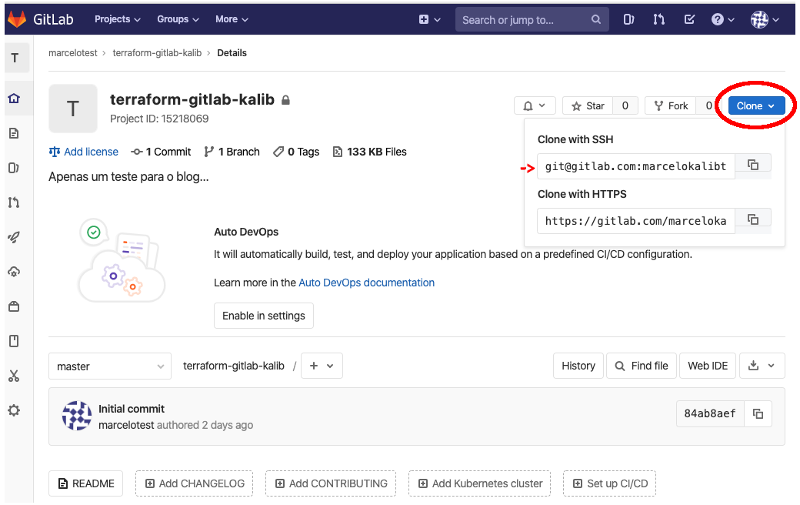Click Add CHANGELOG button
Screen dimensions: 800x505
tap(194, 483)
